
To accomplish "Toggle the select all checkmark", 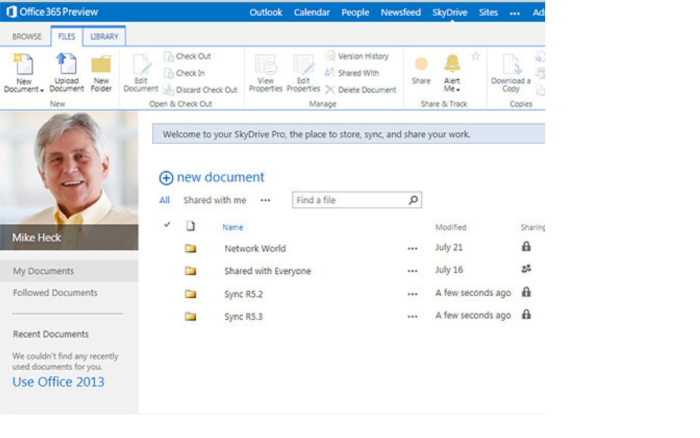I will [167, 225].
